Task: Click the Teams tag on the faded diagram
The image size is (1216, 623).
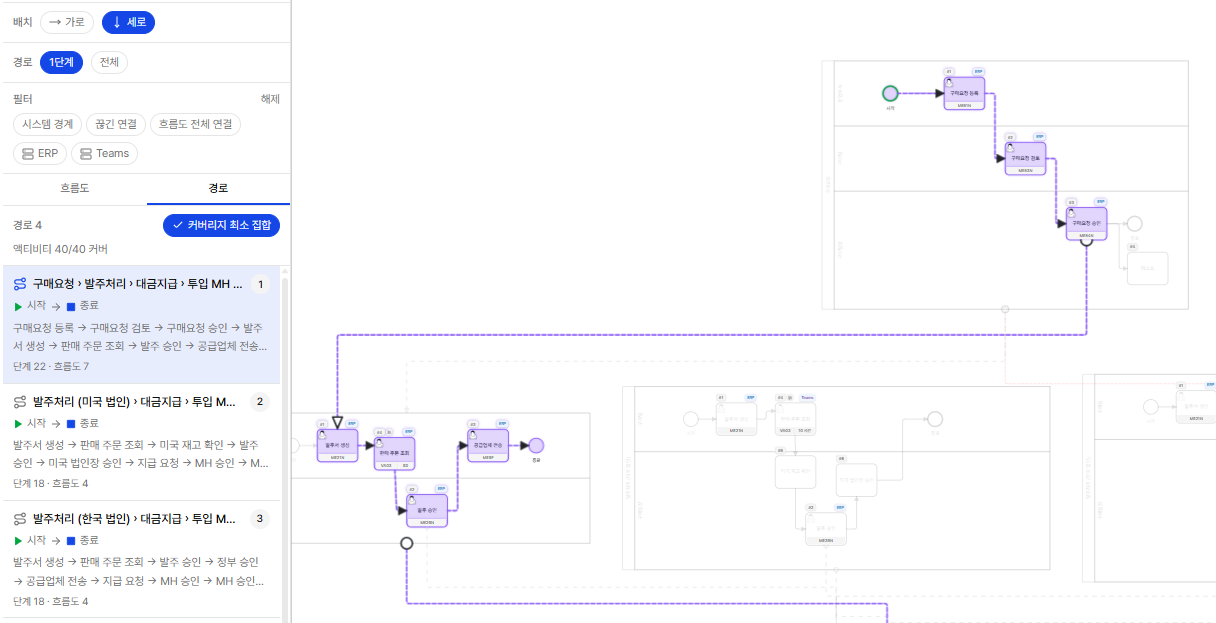Action: [x=807, y=397]
